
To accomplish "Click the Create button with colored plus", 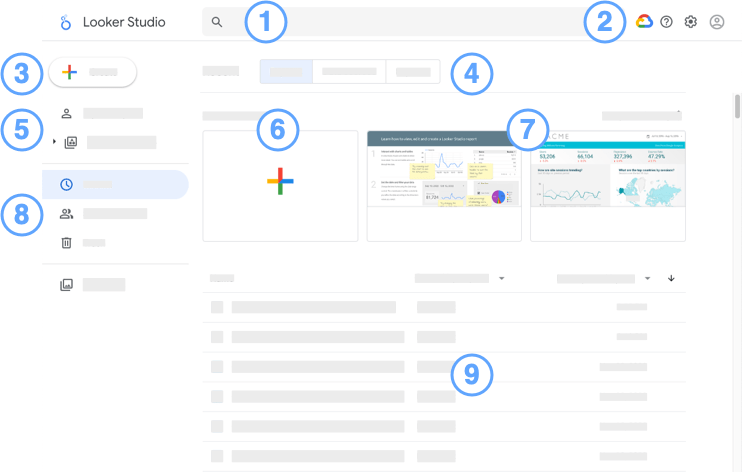I will pyautogui.click(x=93, y=72).
